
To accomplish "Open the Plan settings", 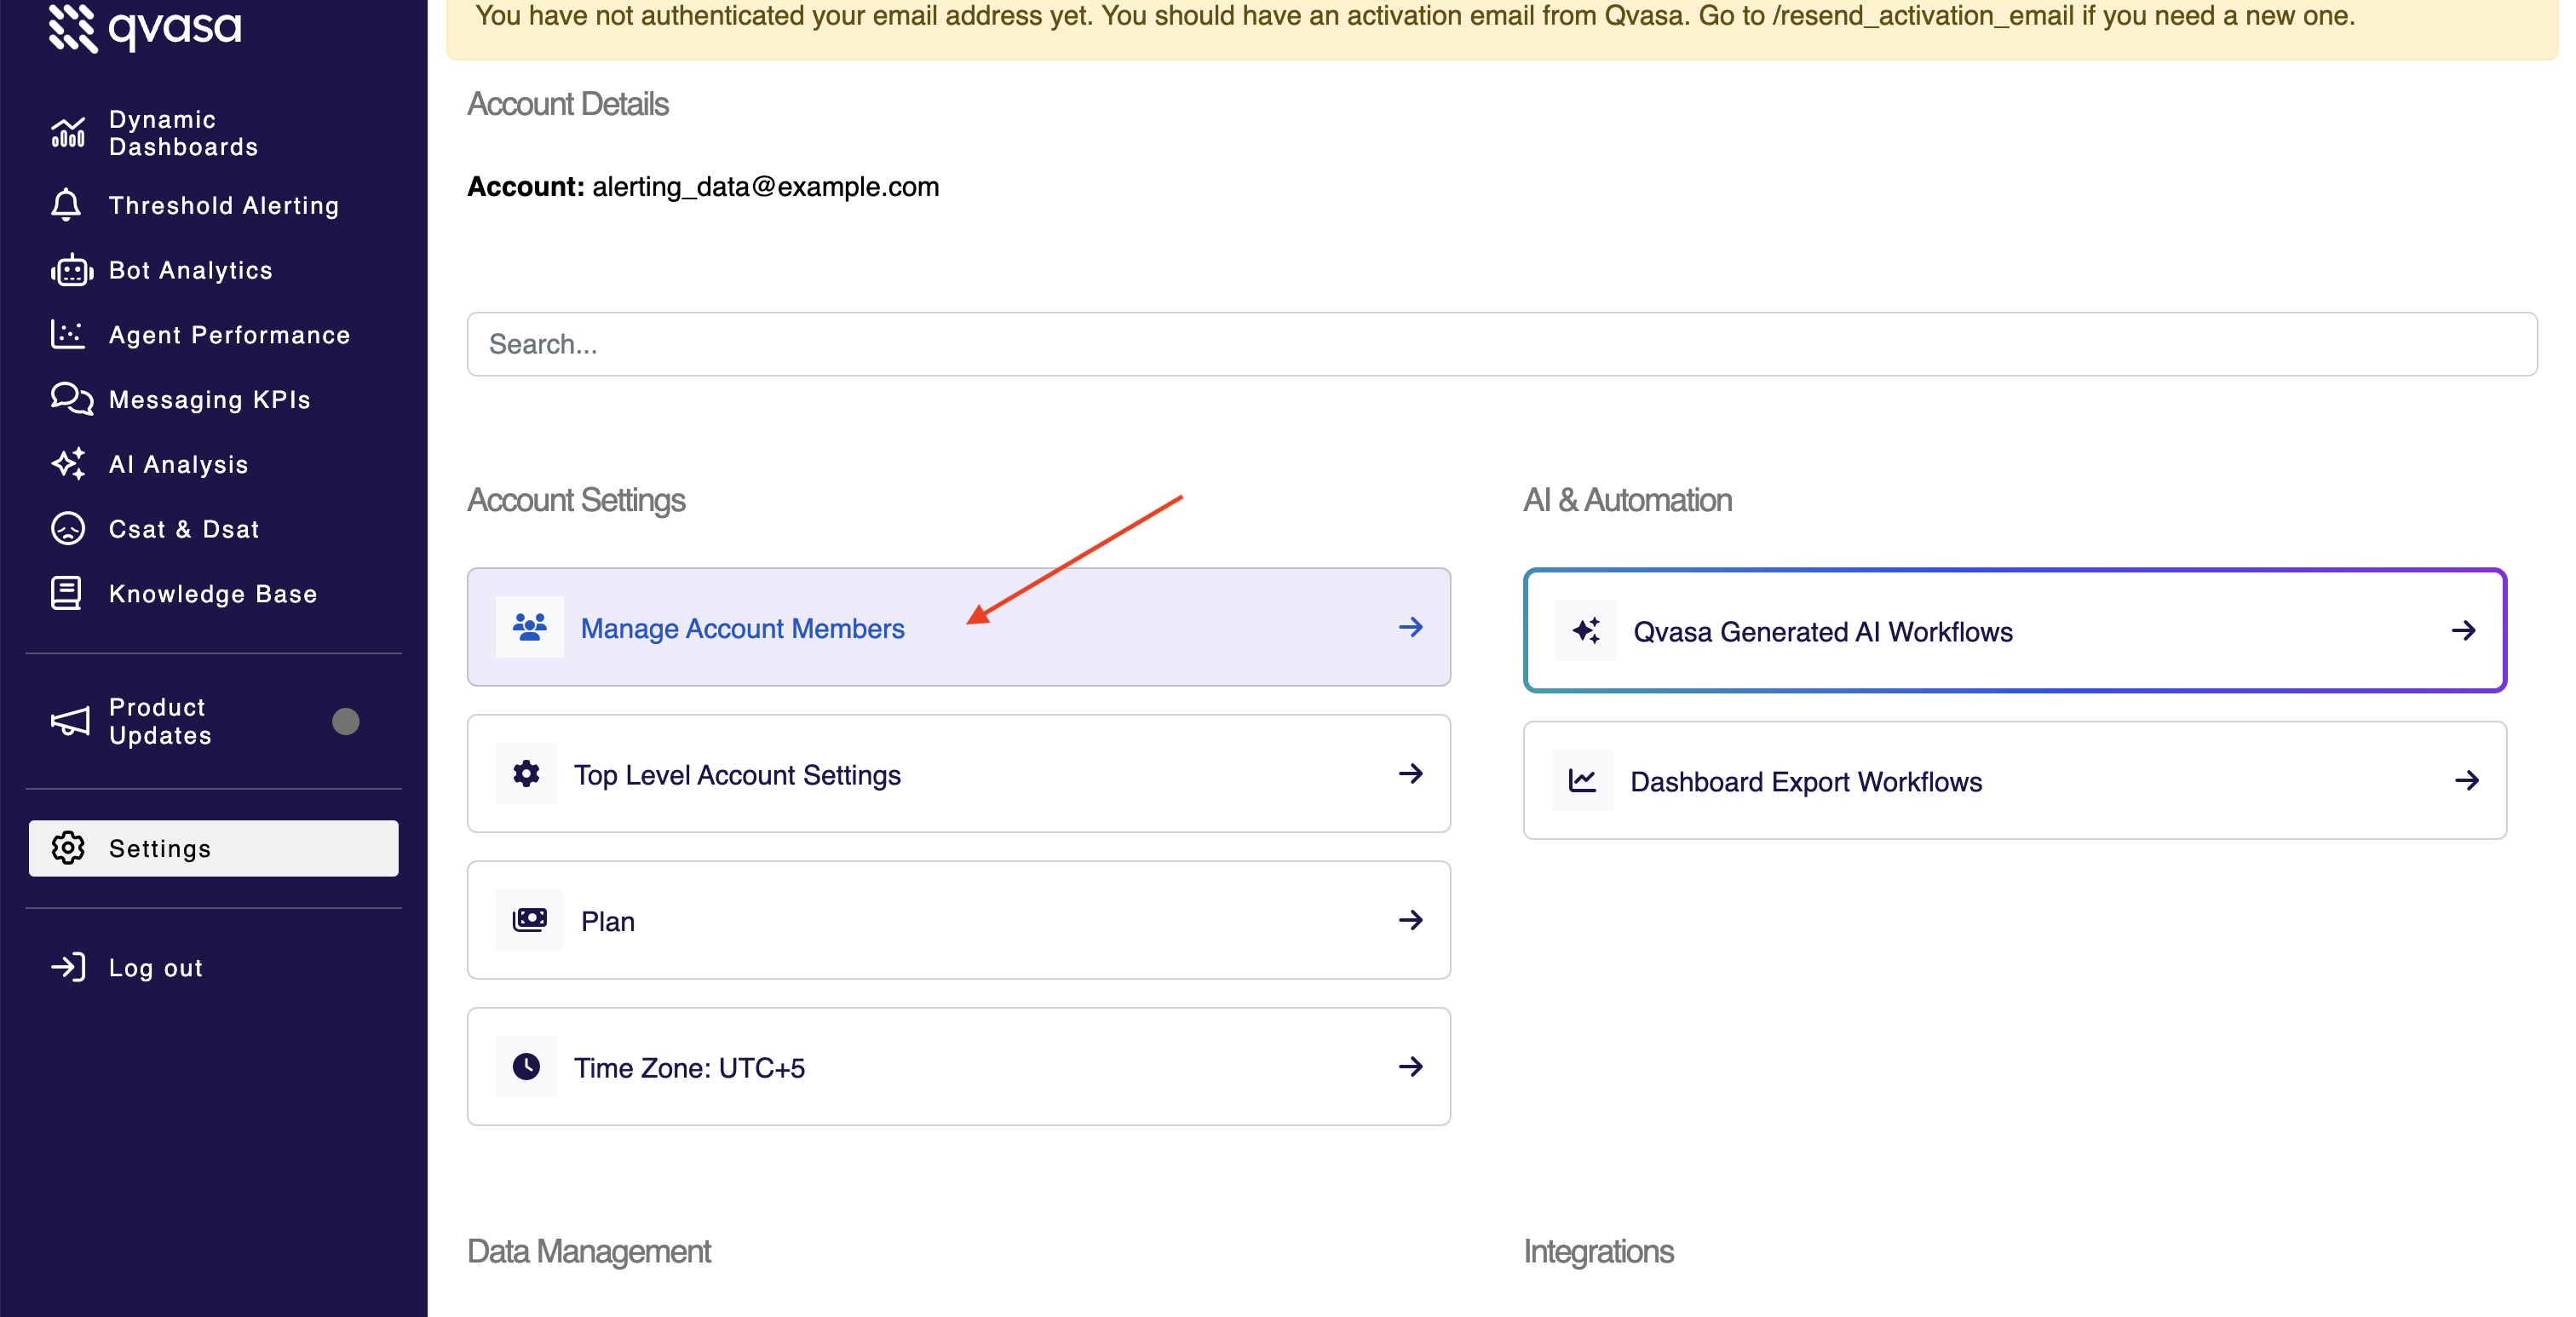I will [x=959, y=920].
